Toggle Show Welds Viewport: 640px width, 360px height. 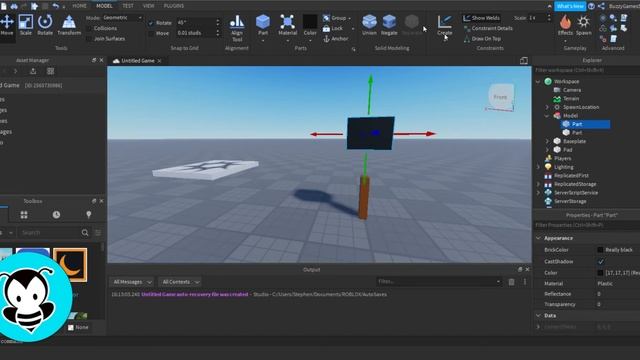pos(481,18)
